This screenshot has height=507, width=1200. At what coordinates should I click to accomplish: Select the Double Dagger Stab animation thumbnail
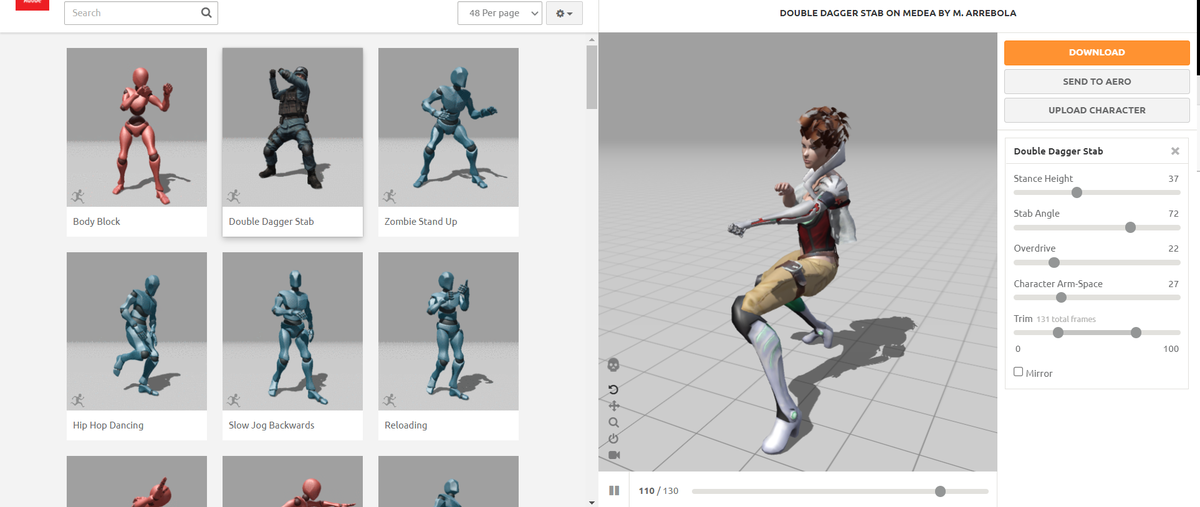[x=293, y=127]
